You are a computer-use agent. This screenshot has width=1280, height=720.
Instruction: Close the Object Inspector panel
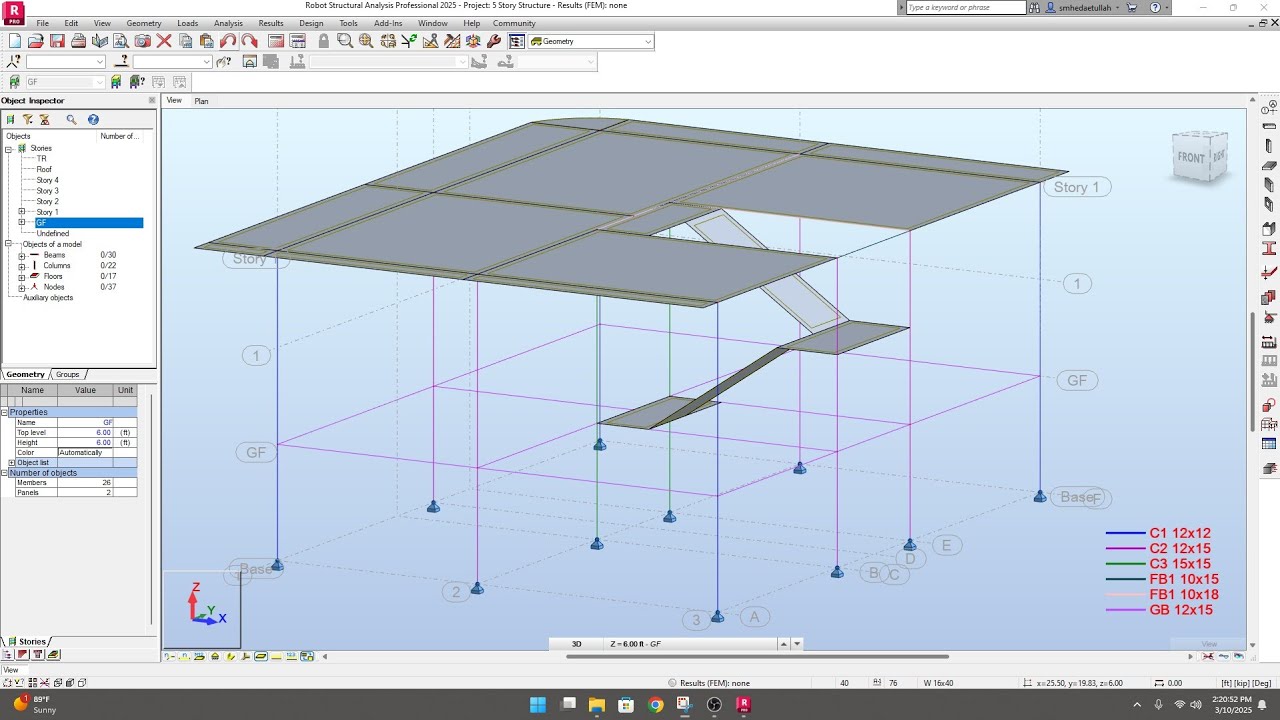(x=152, y=100)
